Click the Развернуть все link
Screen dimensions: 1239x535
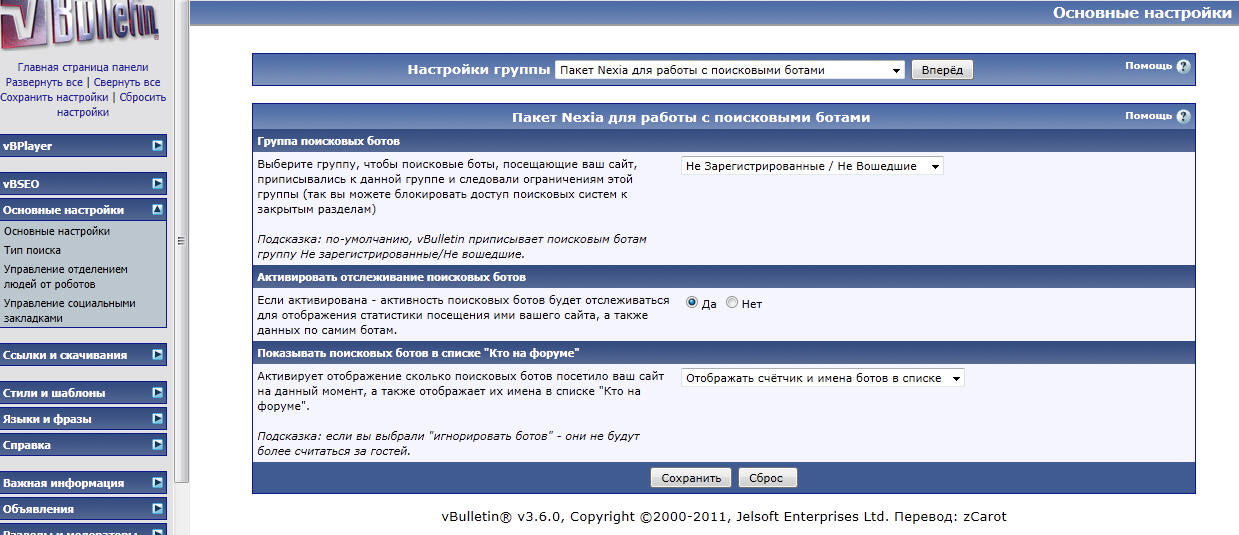[44, 82]
